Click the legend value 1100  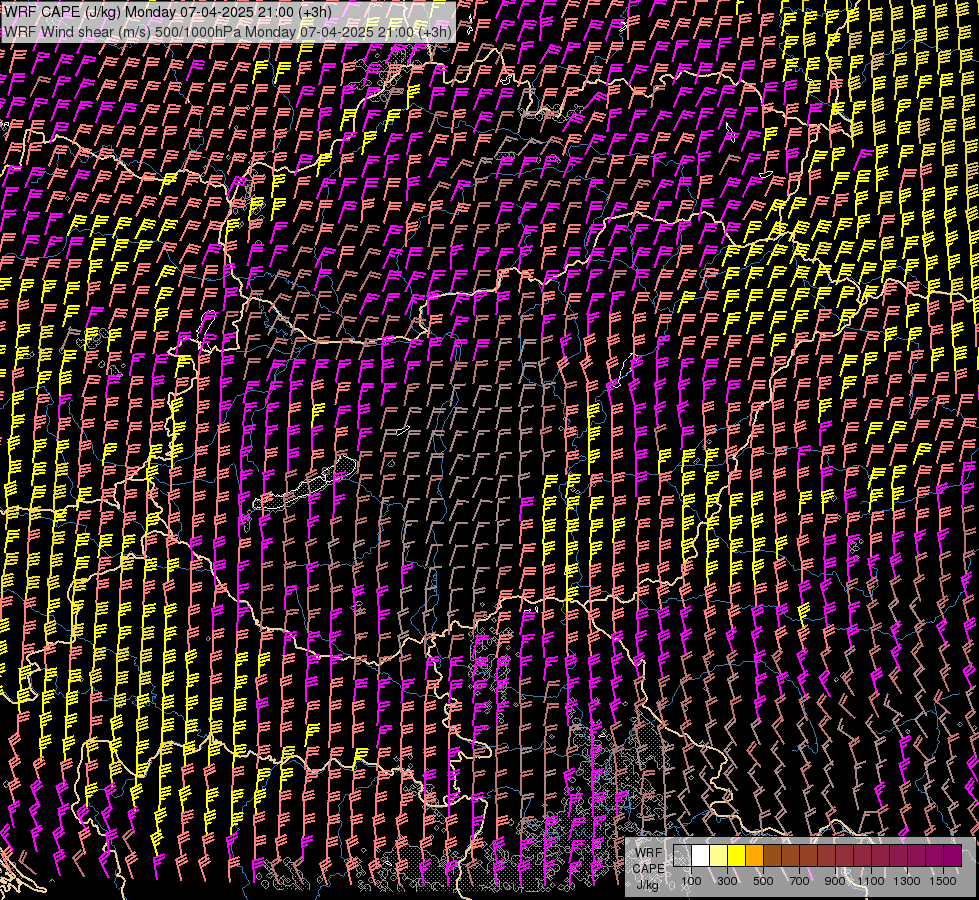[870, 881]
